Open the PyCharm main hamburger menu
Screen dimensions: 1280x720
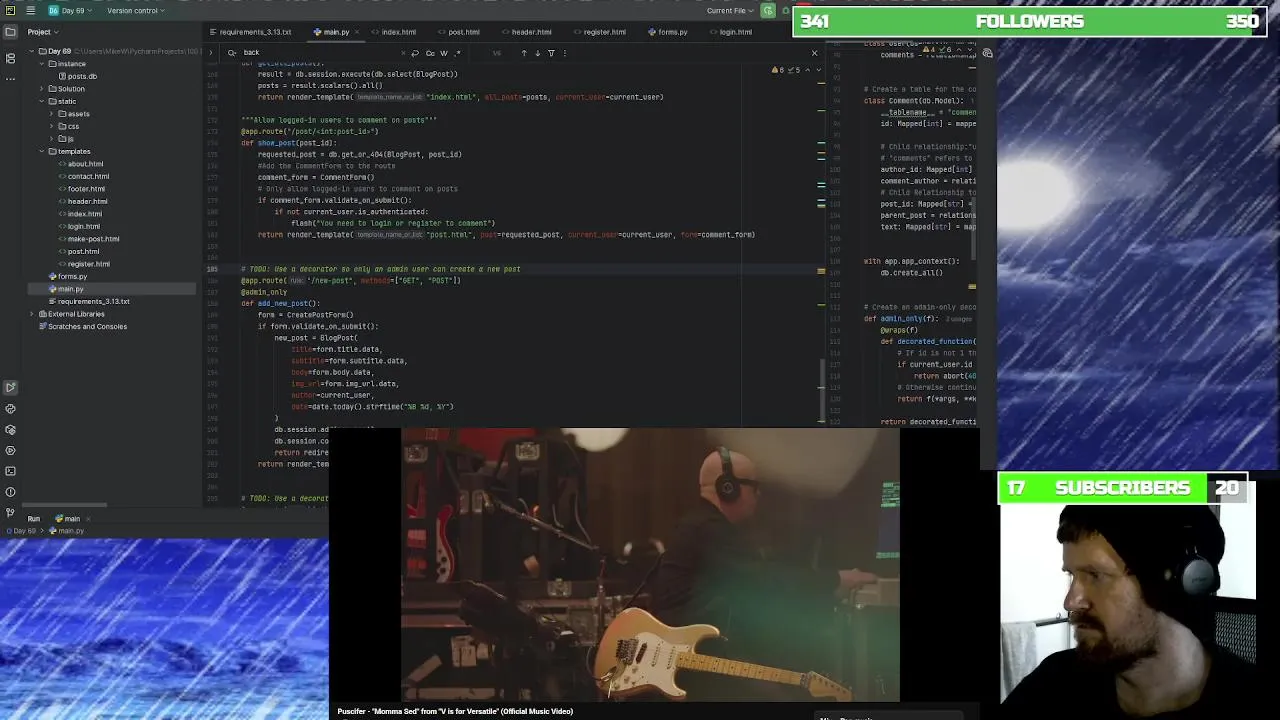point(31,10)
